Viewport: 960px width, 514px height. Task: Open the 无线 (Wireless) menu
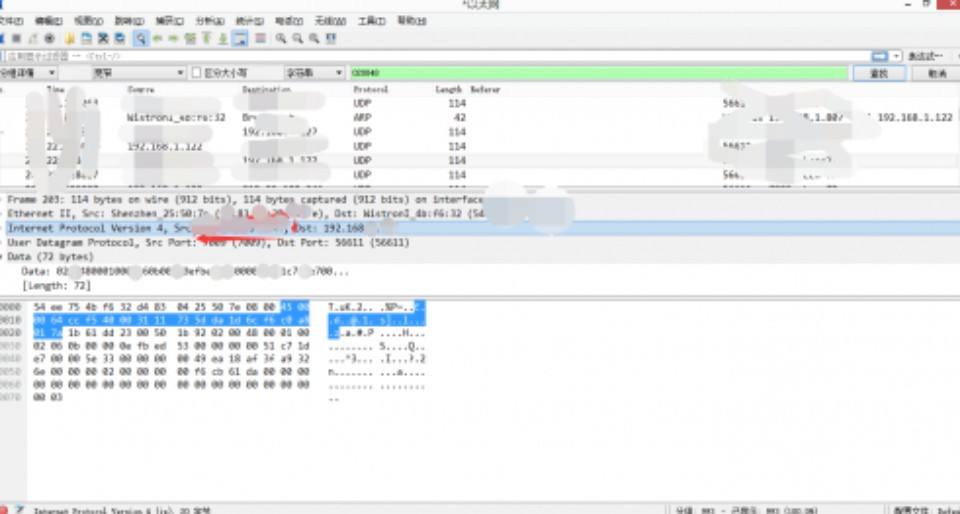[330, 21]
